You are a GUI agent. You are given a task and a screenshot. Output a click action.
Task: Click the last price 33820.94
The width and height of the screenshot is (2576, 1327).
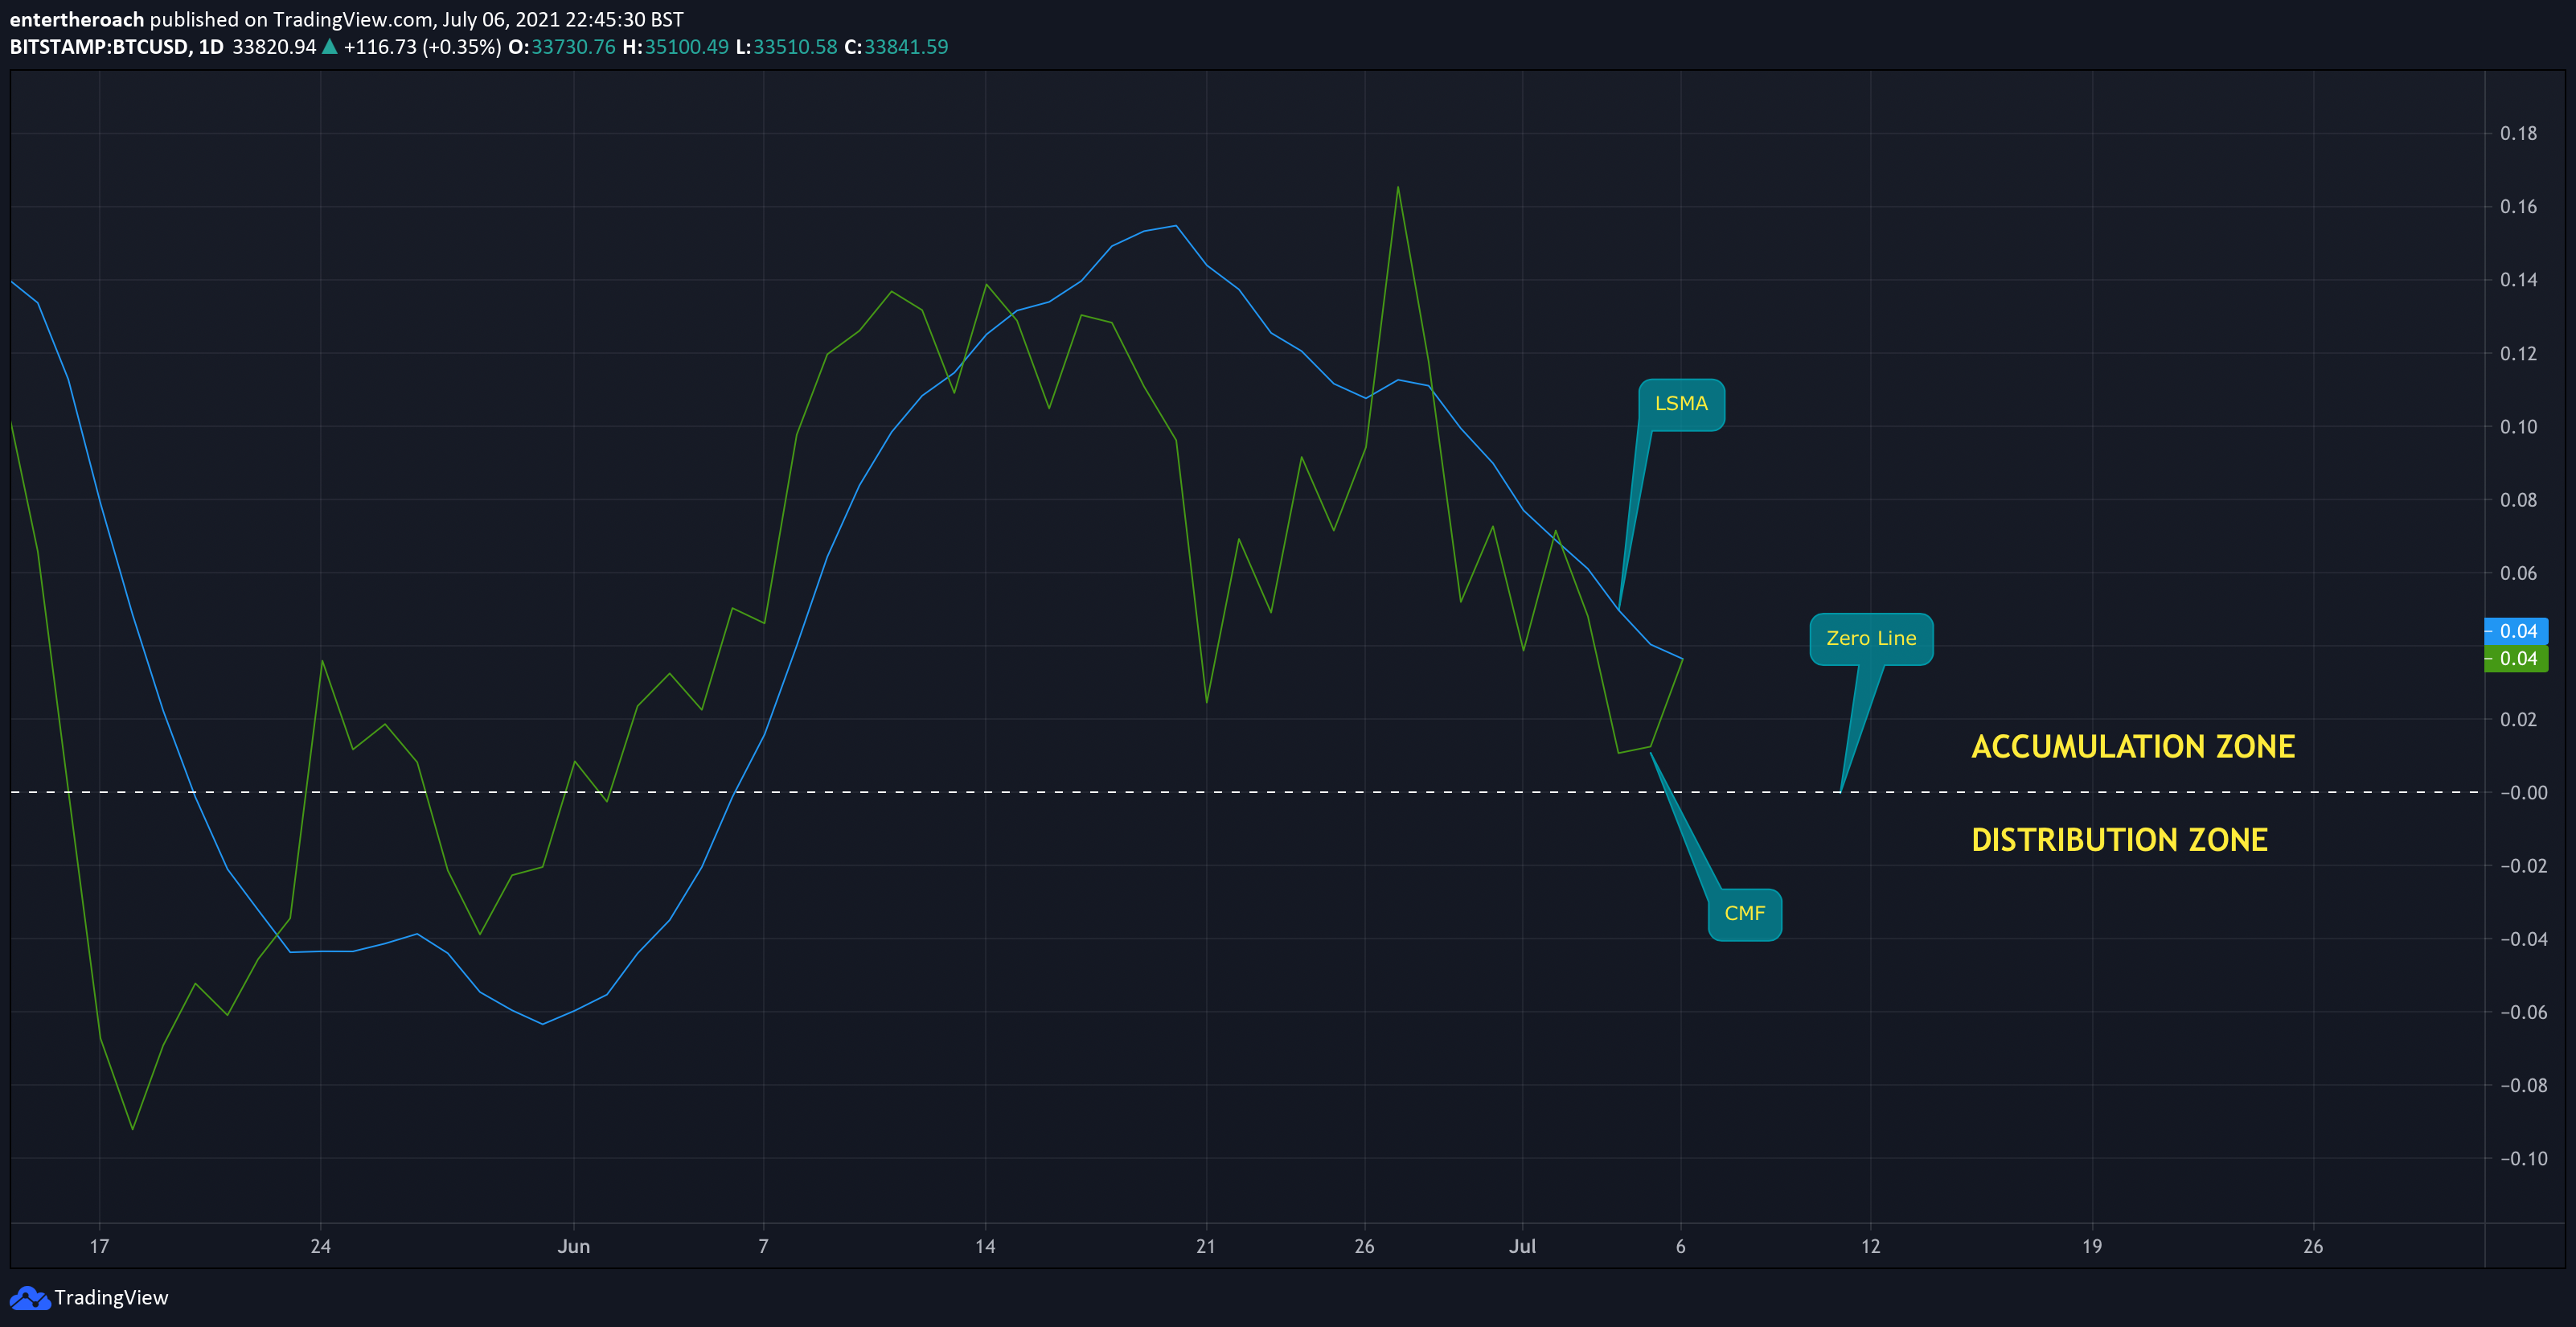pos(274,47)
